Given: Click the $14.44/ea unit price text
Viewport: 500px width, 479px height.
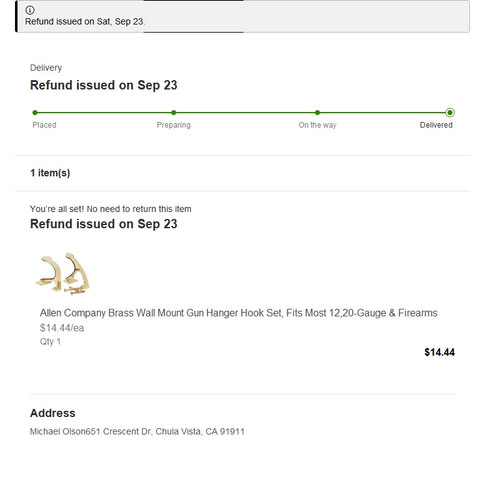Looking at the screenshot, I should tap(62, 328).
